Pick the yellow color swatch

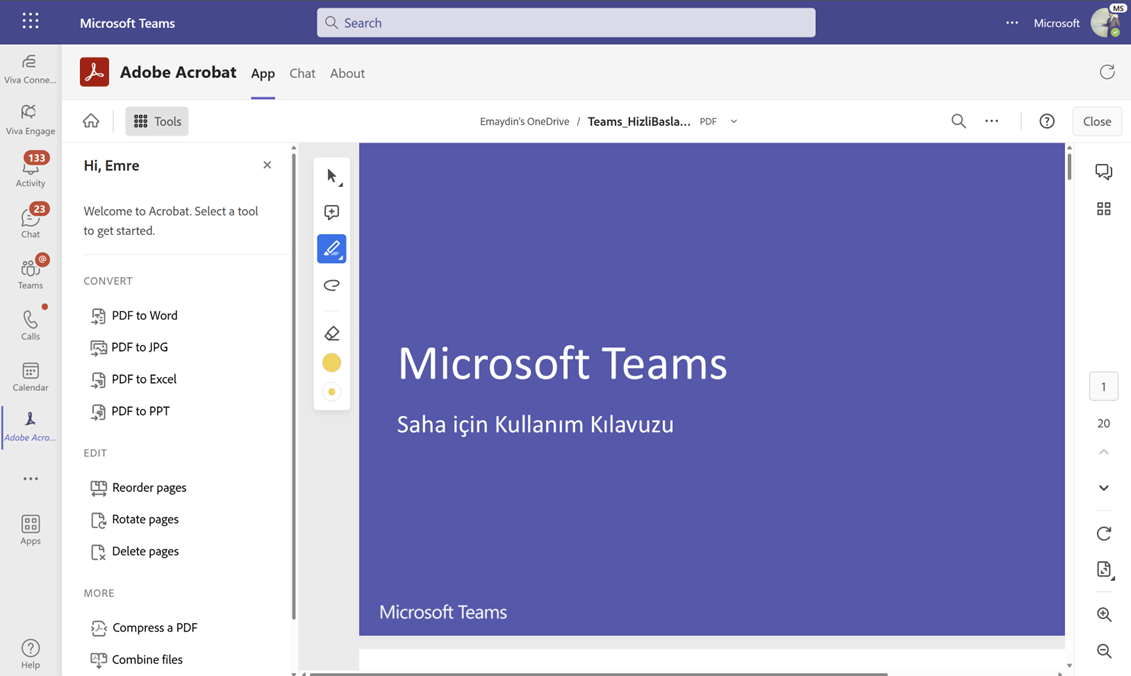pos(332,363)
